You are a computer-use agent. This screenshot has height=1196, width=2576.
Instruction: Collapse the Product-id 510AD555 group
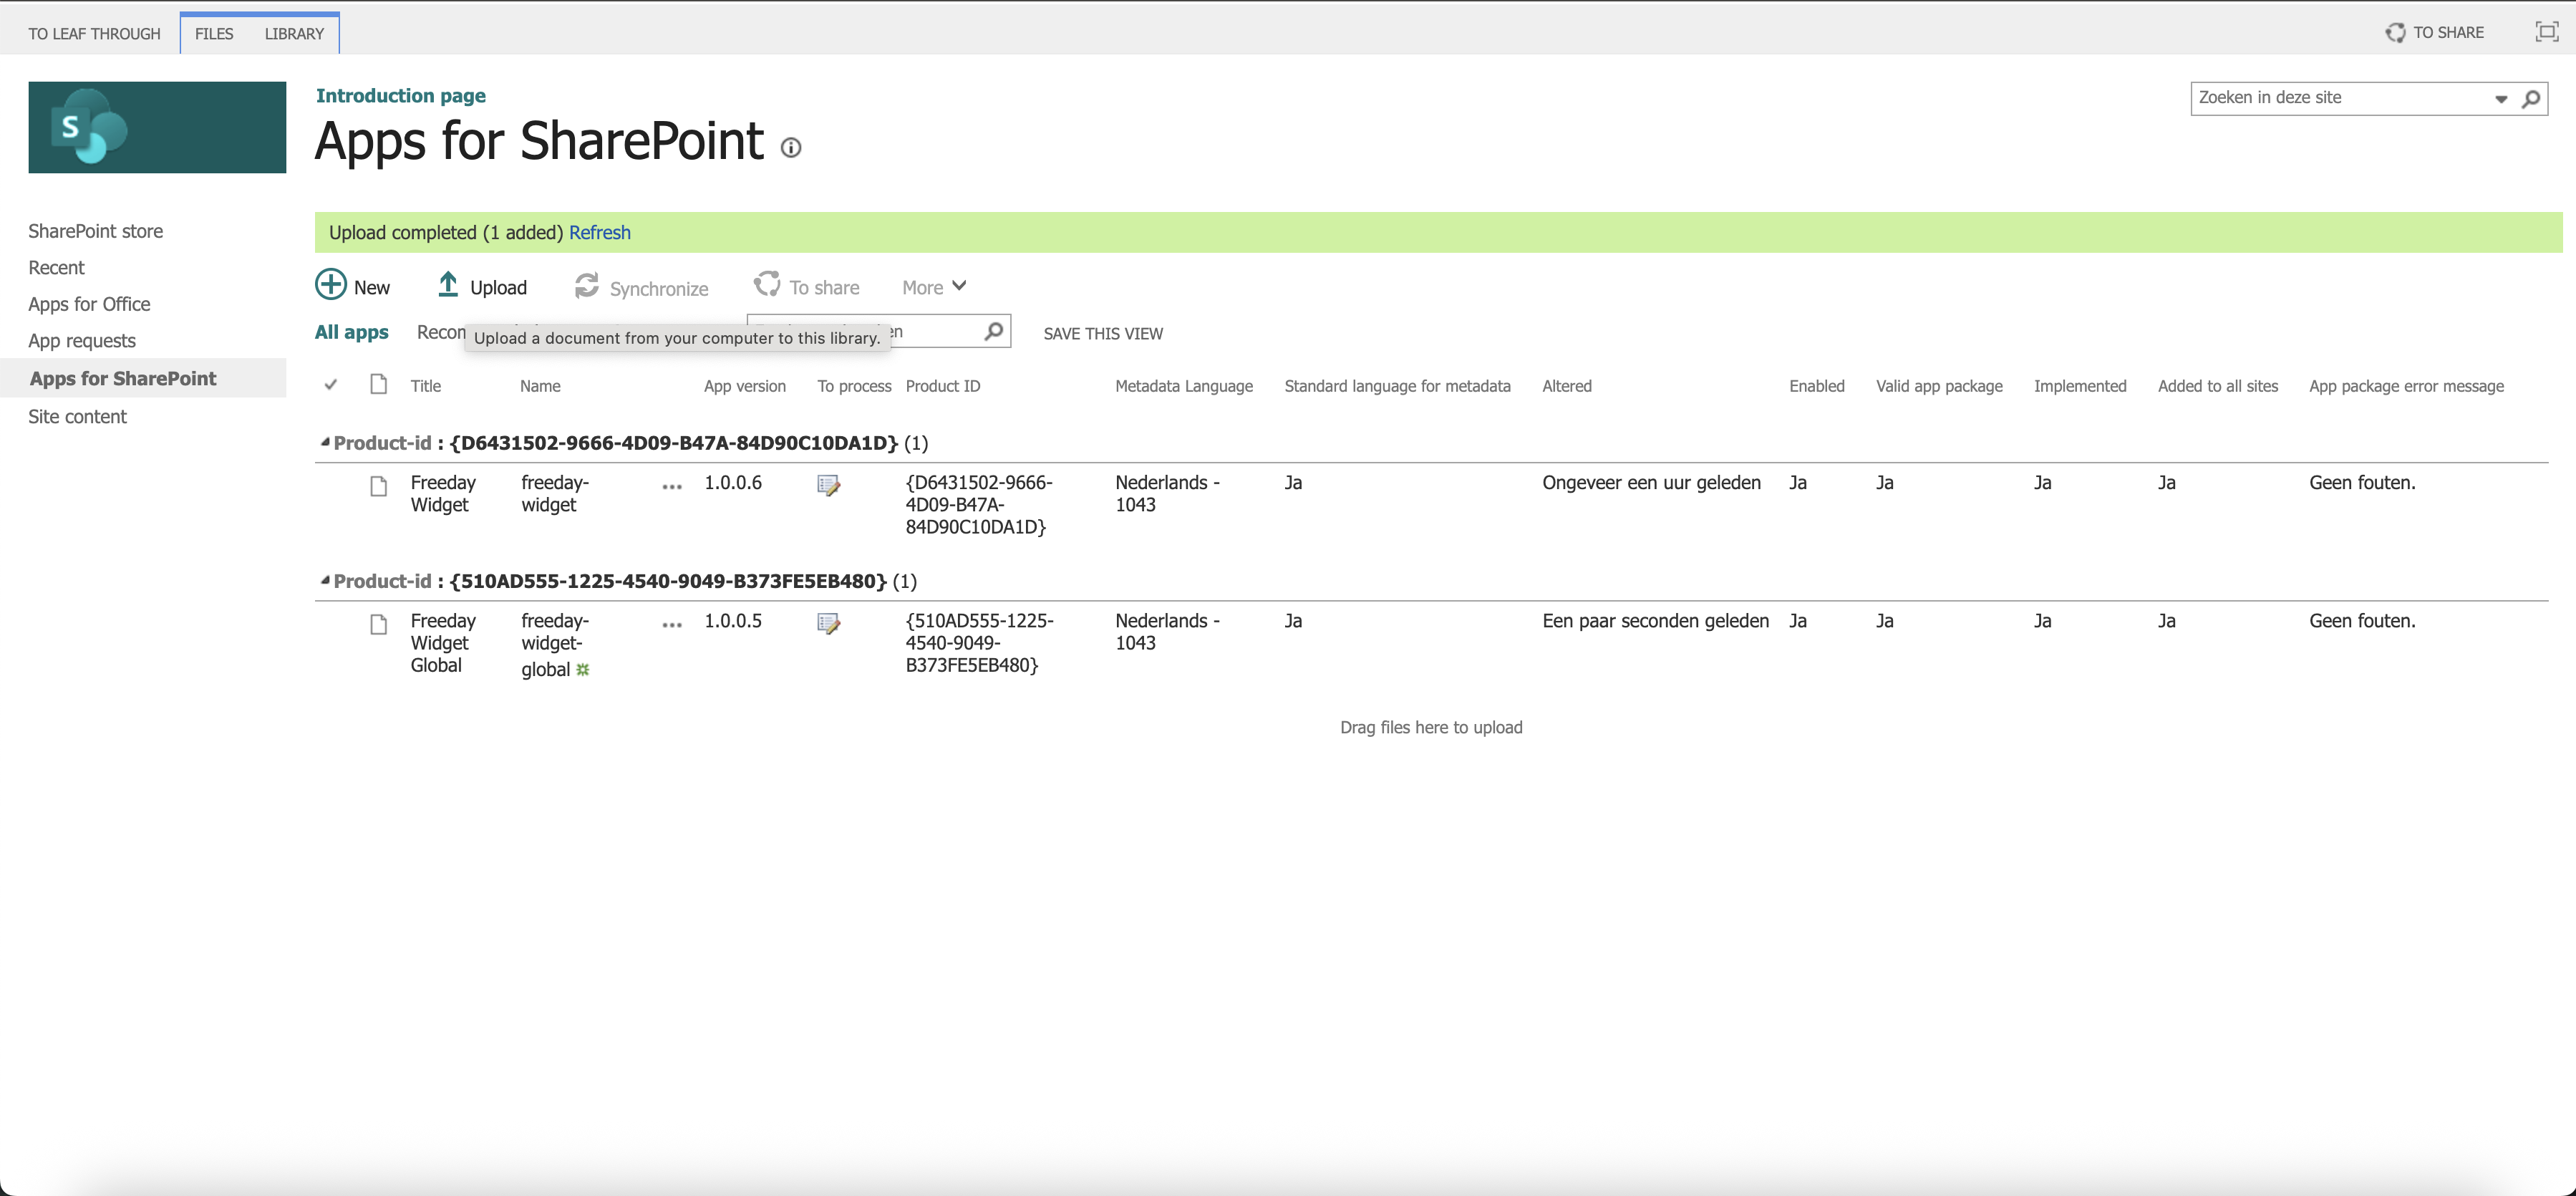point(325,580)
